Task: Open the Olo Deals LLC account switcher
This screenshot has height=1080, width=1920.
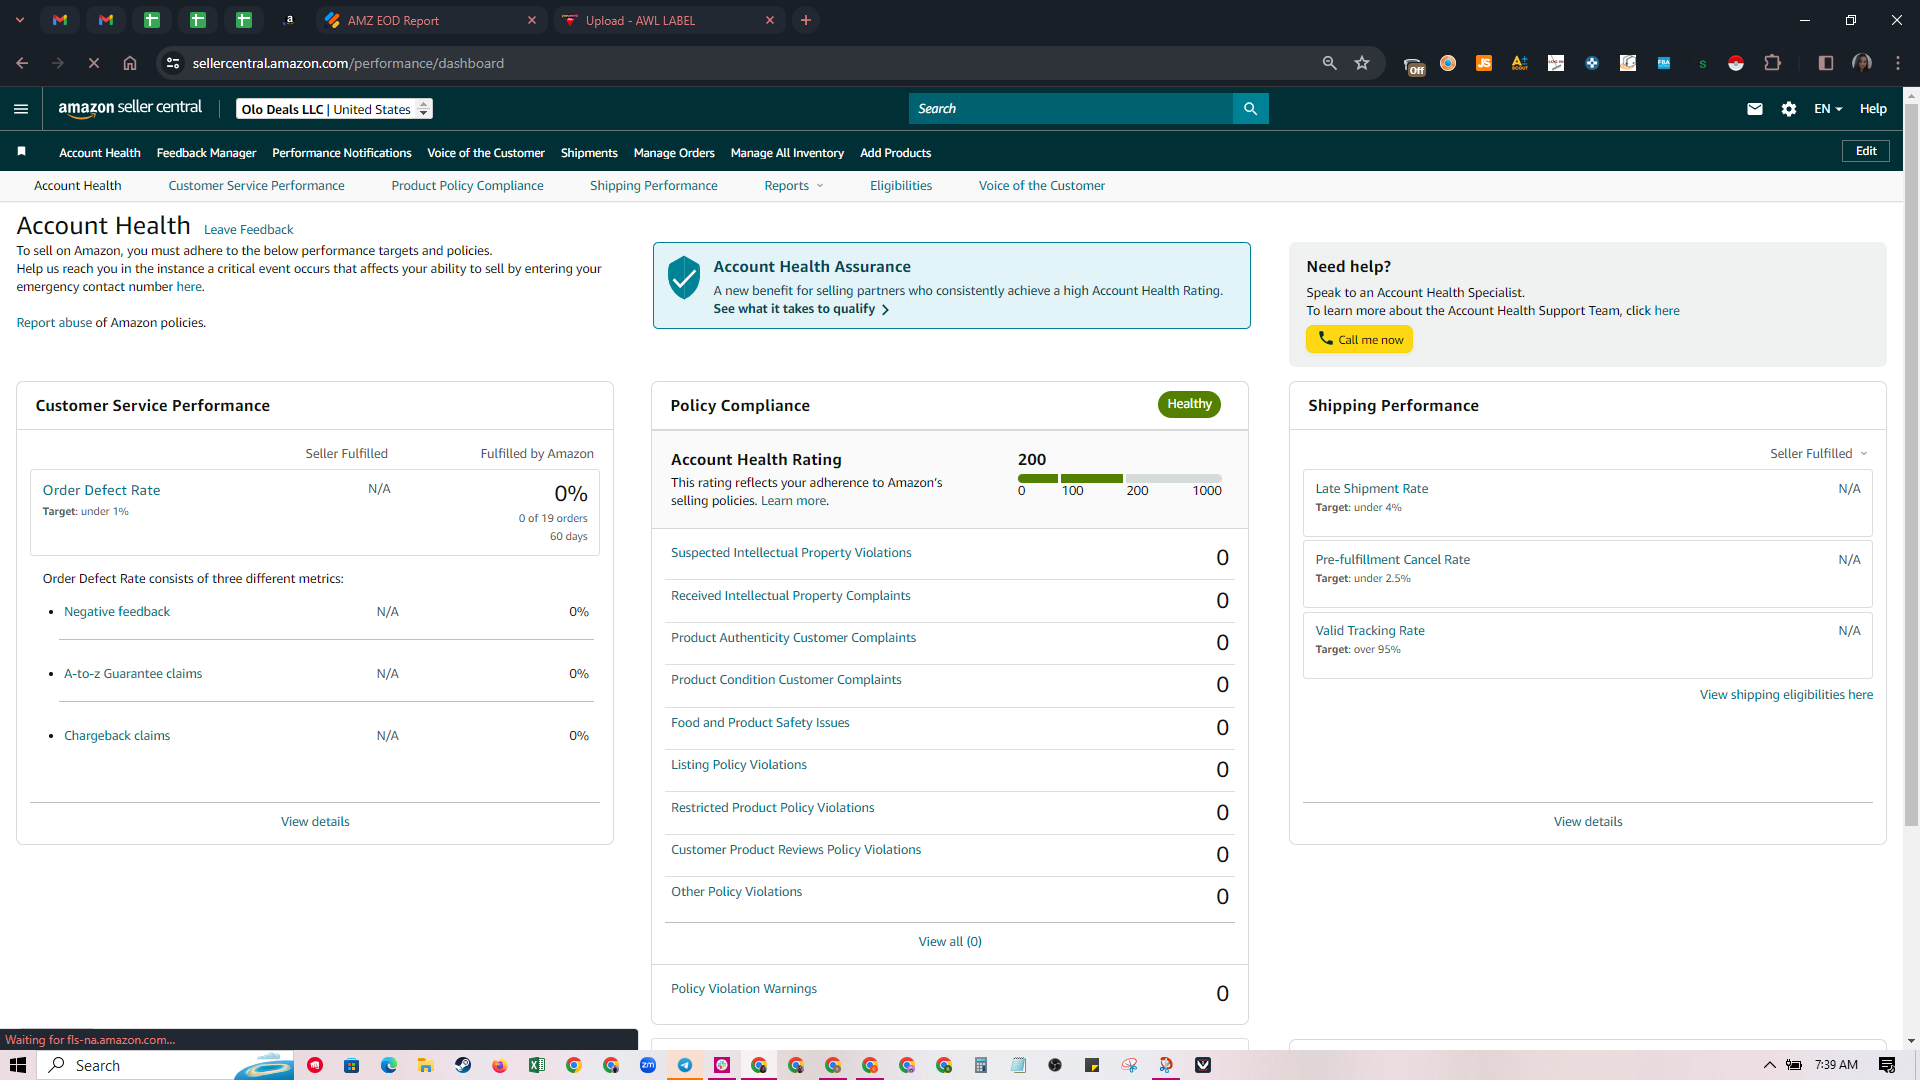Action: (x=335, y=109)
